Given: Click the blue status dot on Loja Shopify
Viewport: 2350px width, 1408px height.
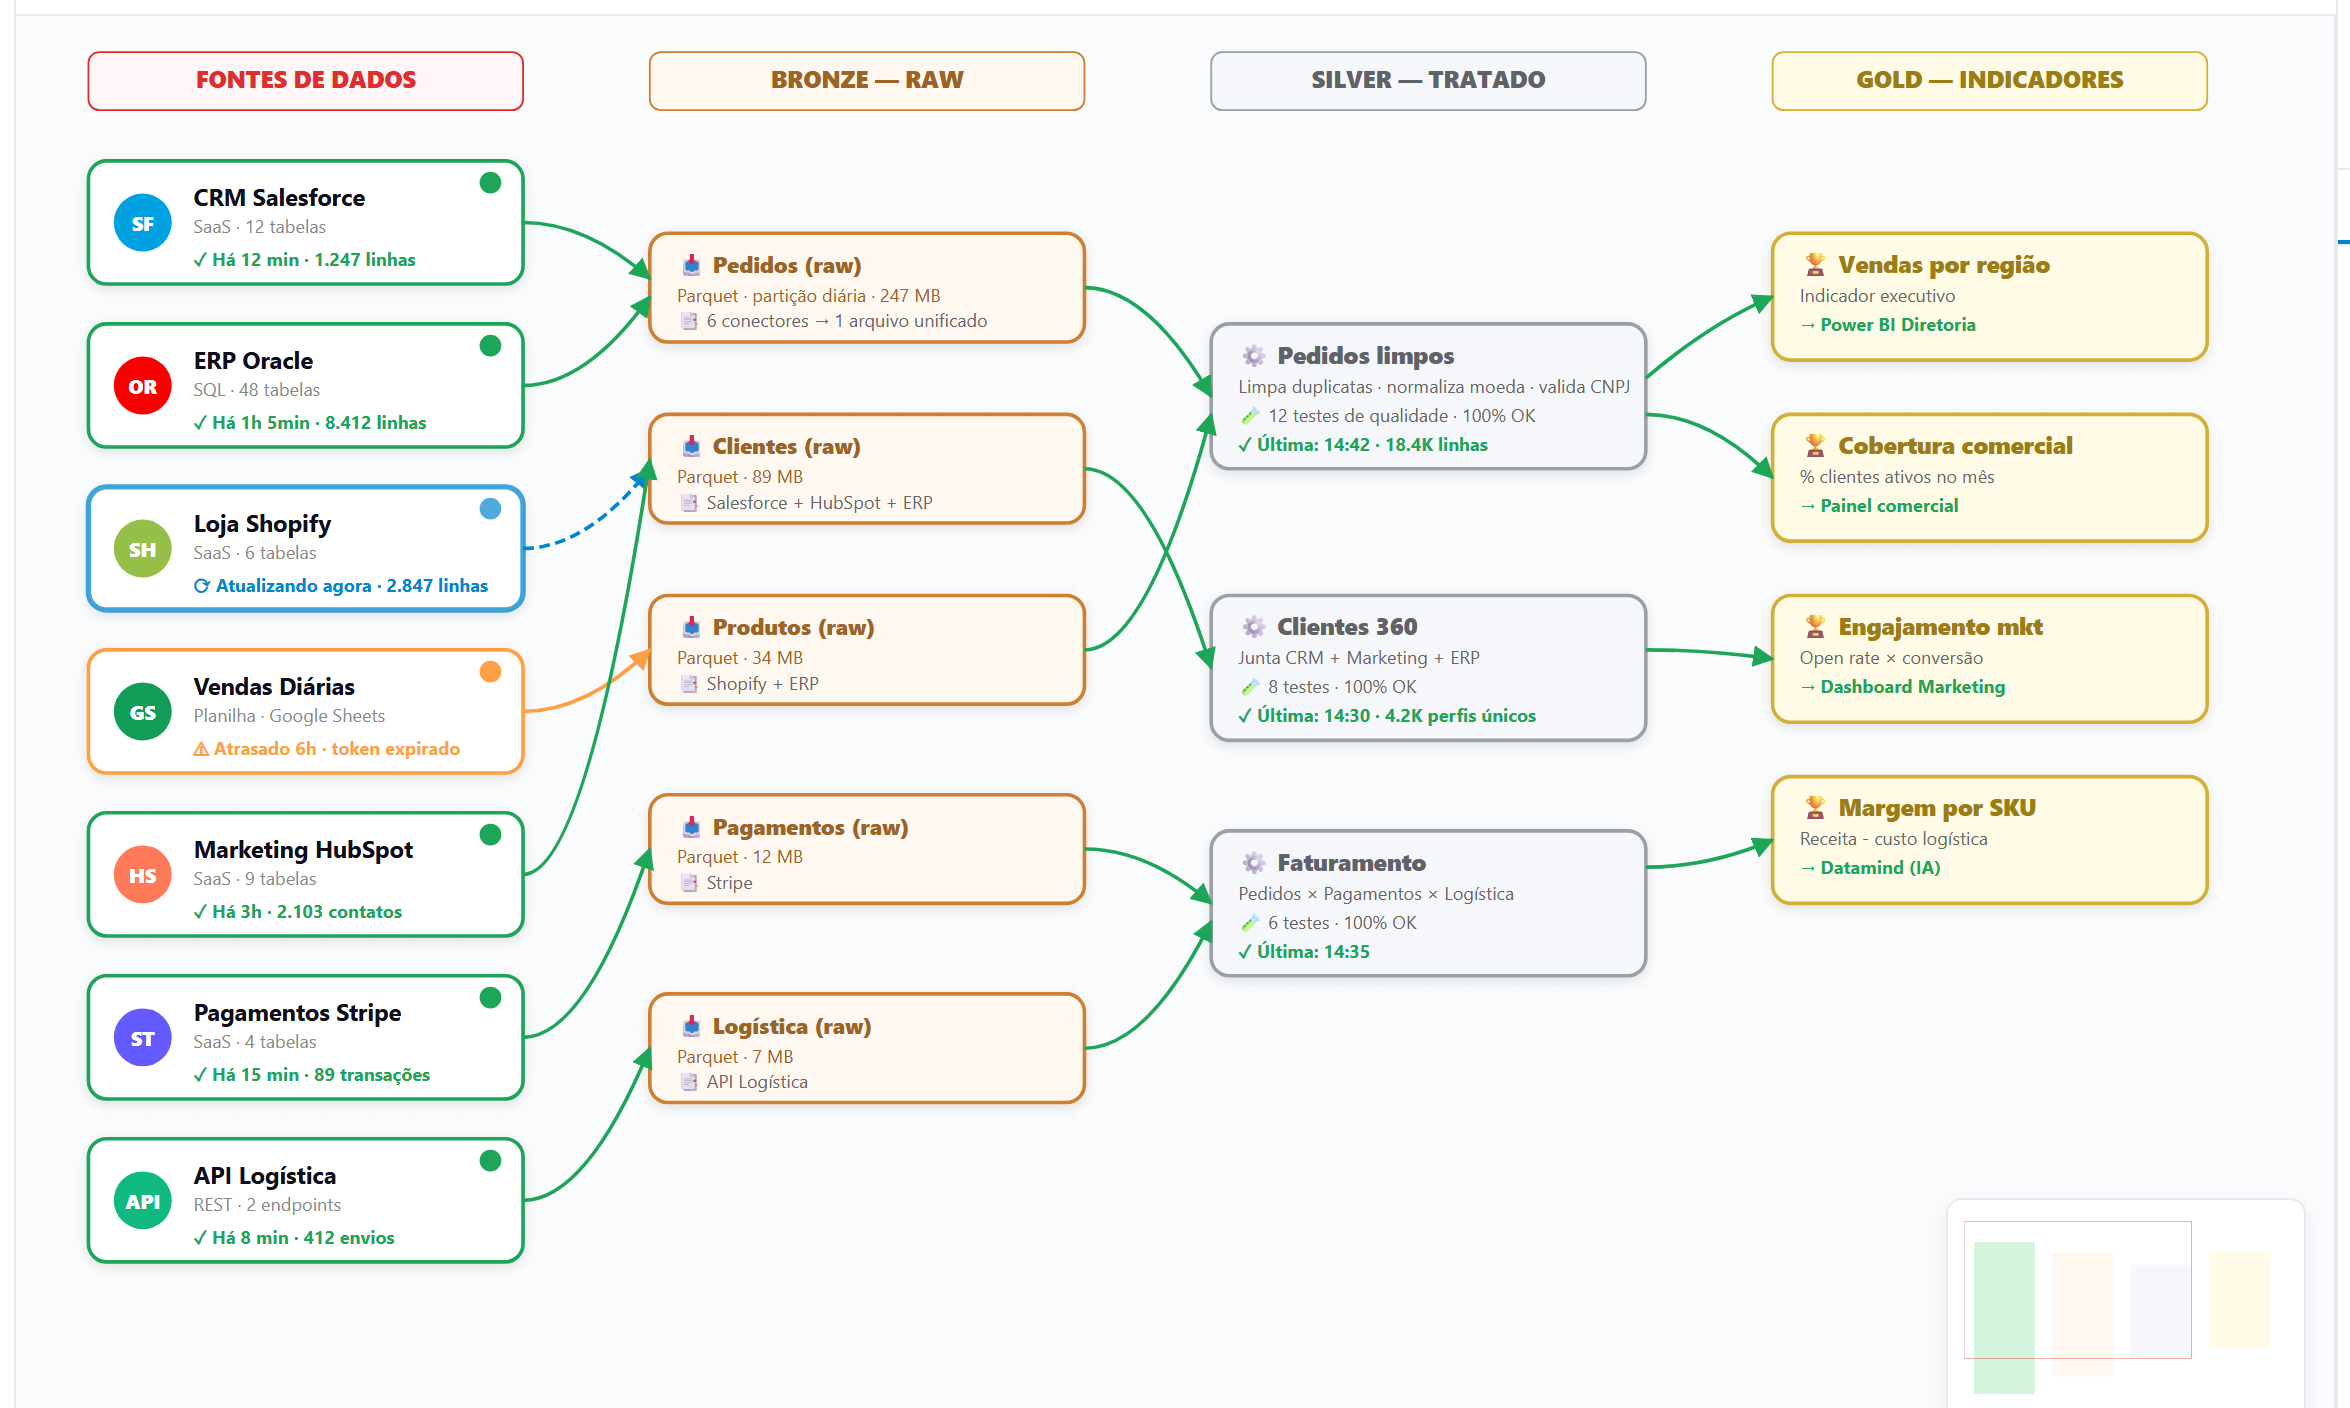Looking at the screenshot, I should coord(490,508).
